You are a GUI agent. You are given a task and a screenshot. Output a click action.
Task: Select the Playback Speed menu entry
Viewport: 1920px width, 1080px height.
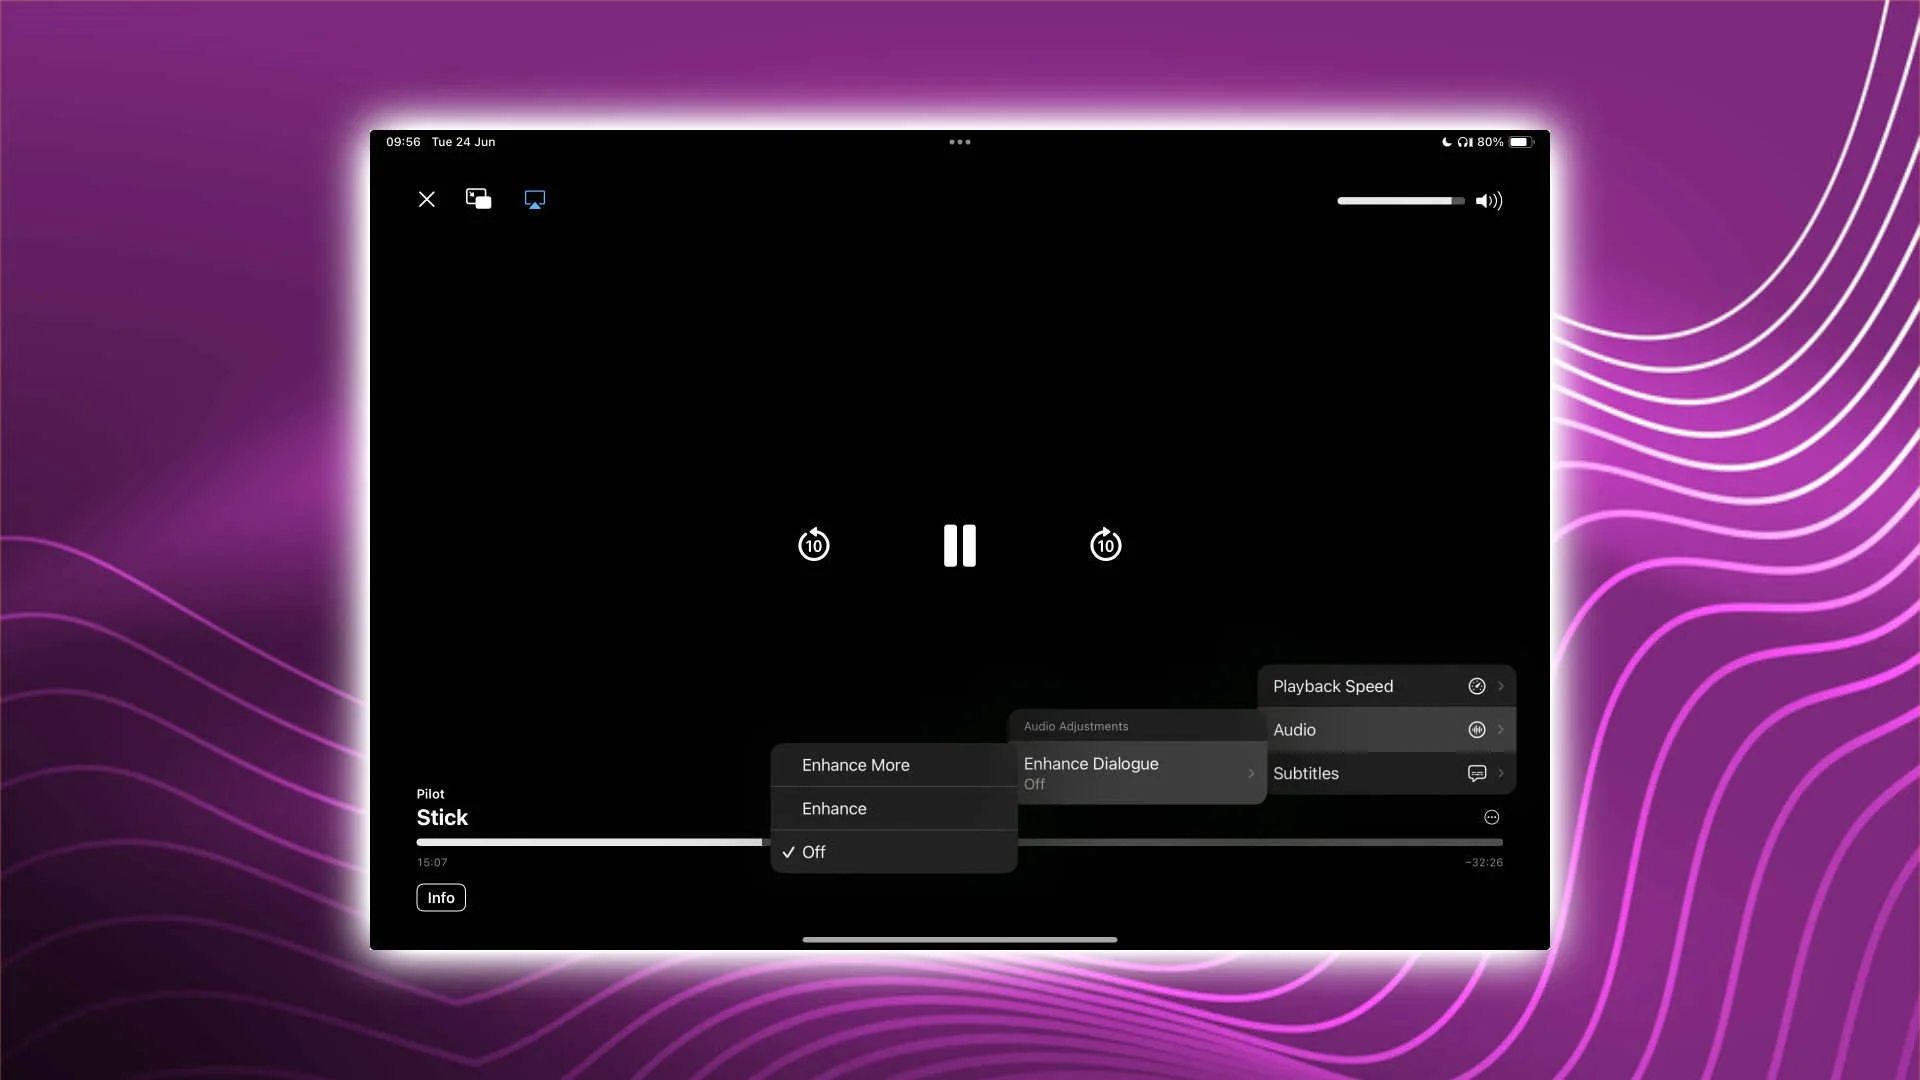pos(1332,686)
